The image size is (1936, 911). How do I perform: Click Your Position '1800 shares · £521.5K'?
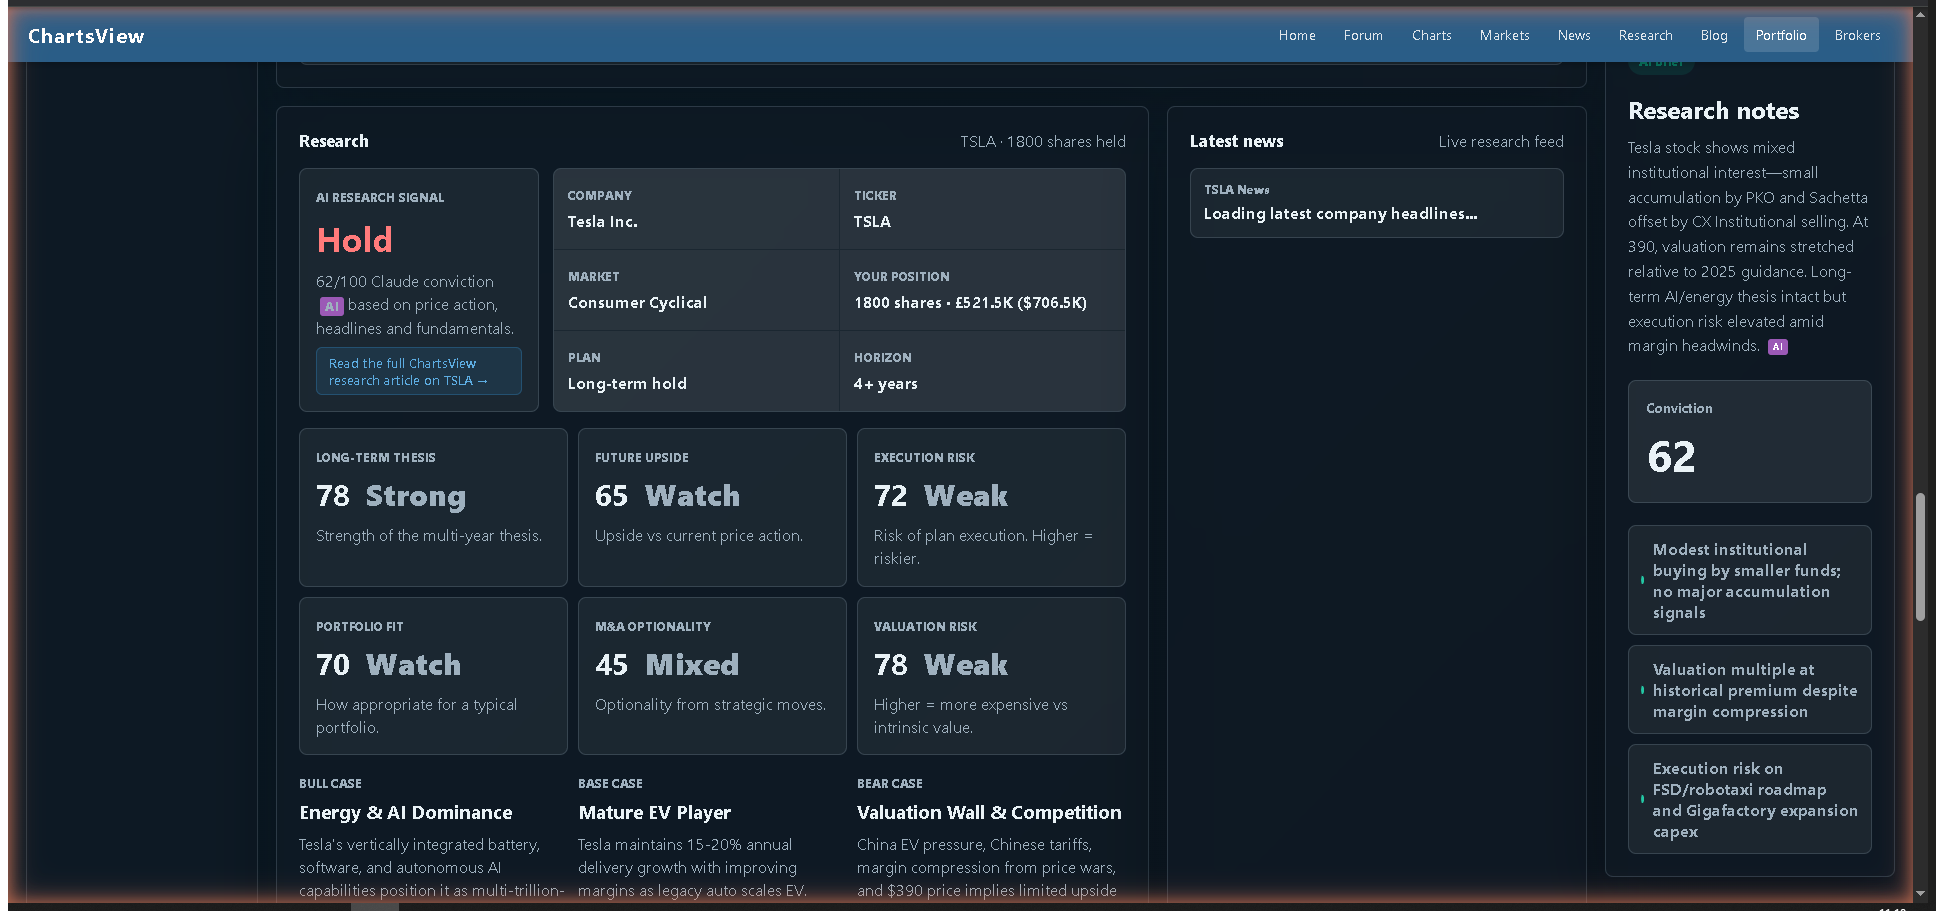[970, 303]
